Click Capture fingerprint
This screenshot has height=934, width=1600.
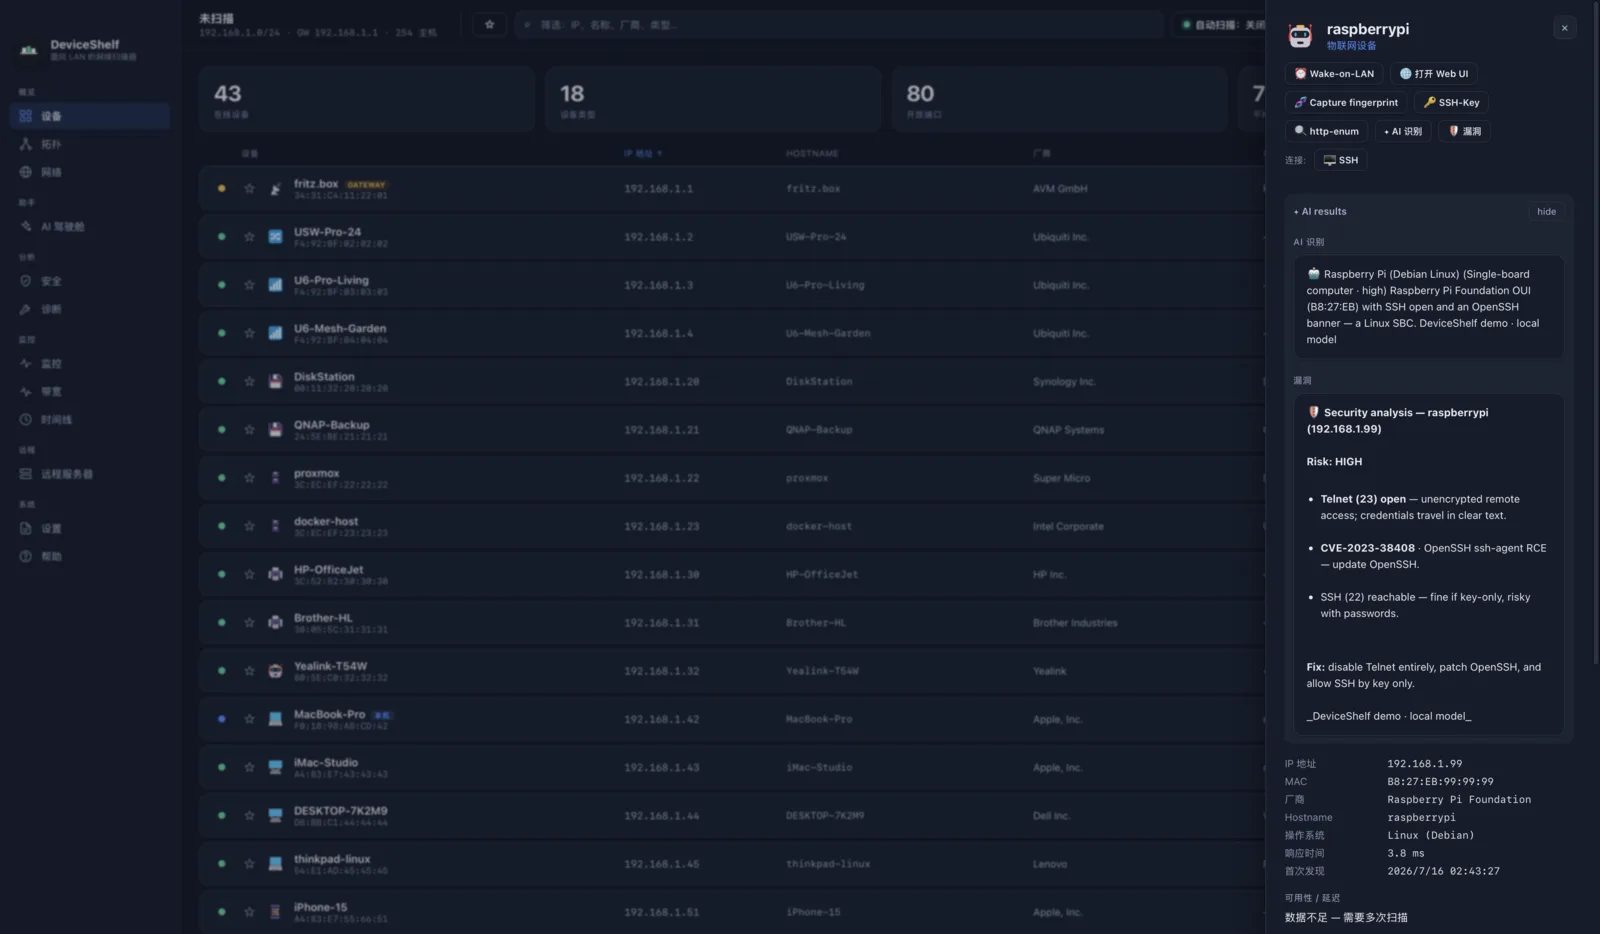[x=1346, y=102]
